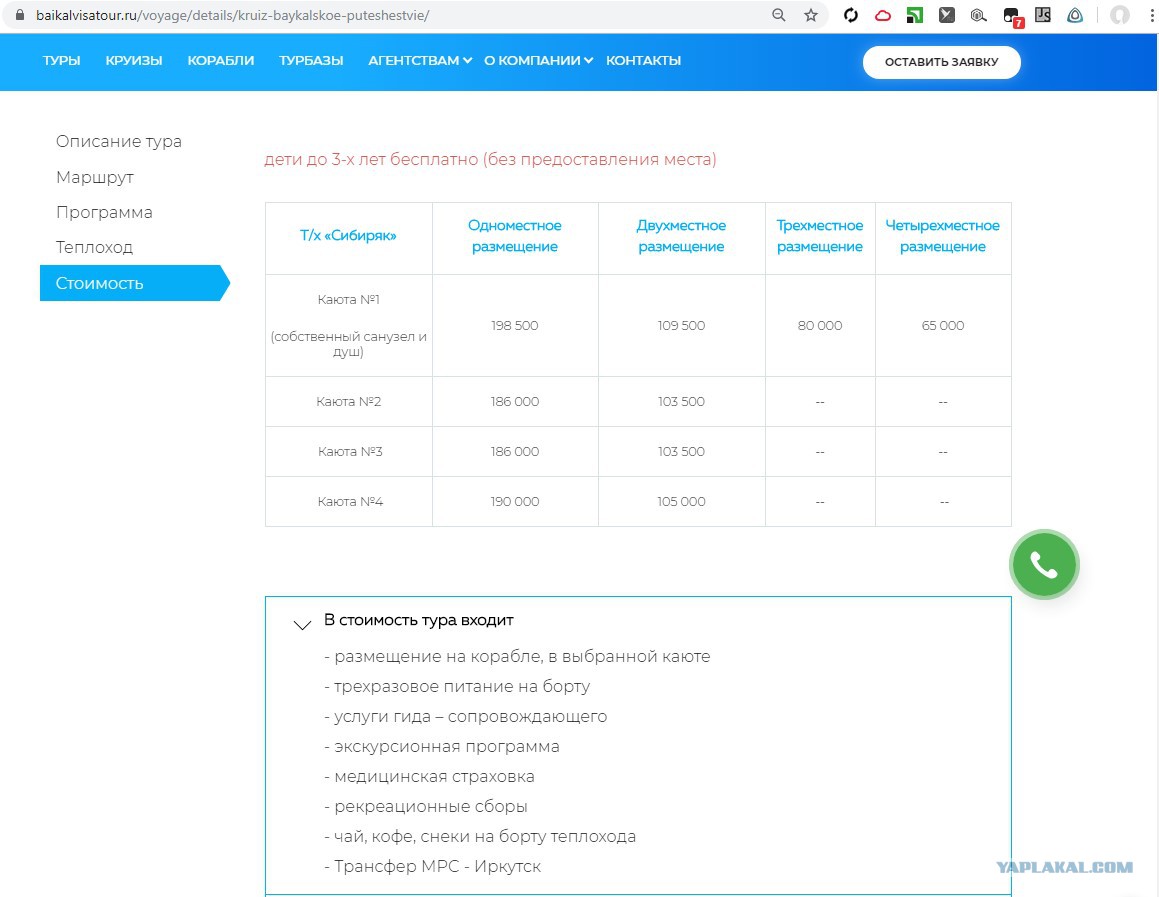Click the cube with magnifier extension icon
Screen dimensions: 1159x897
pyautogui.click(x=979, y=15)
